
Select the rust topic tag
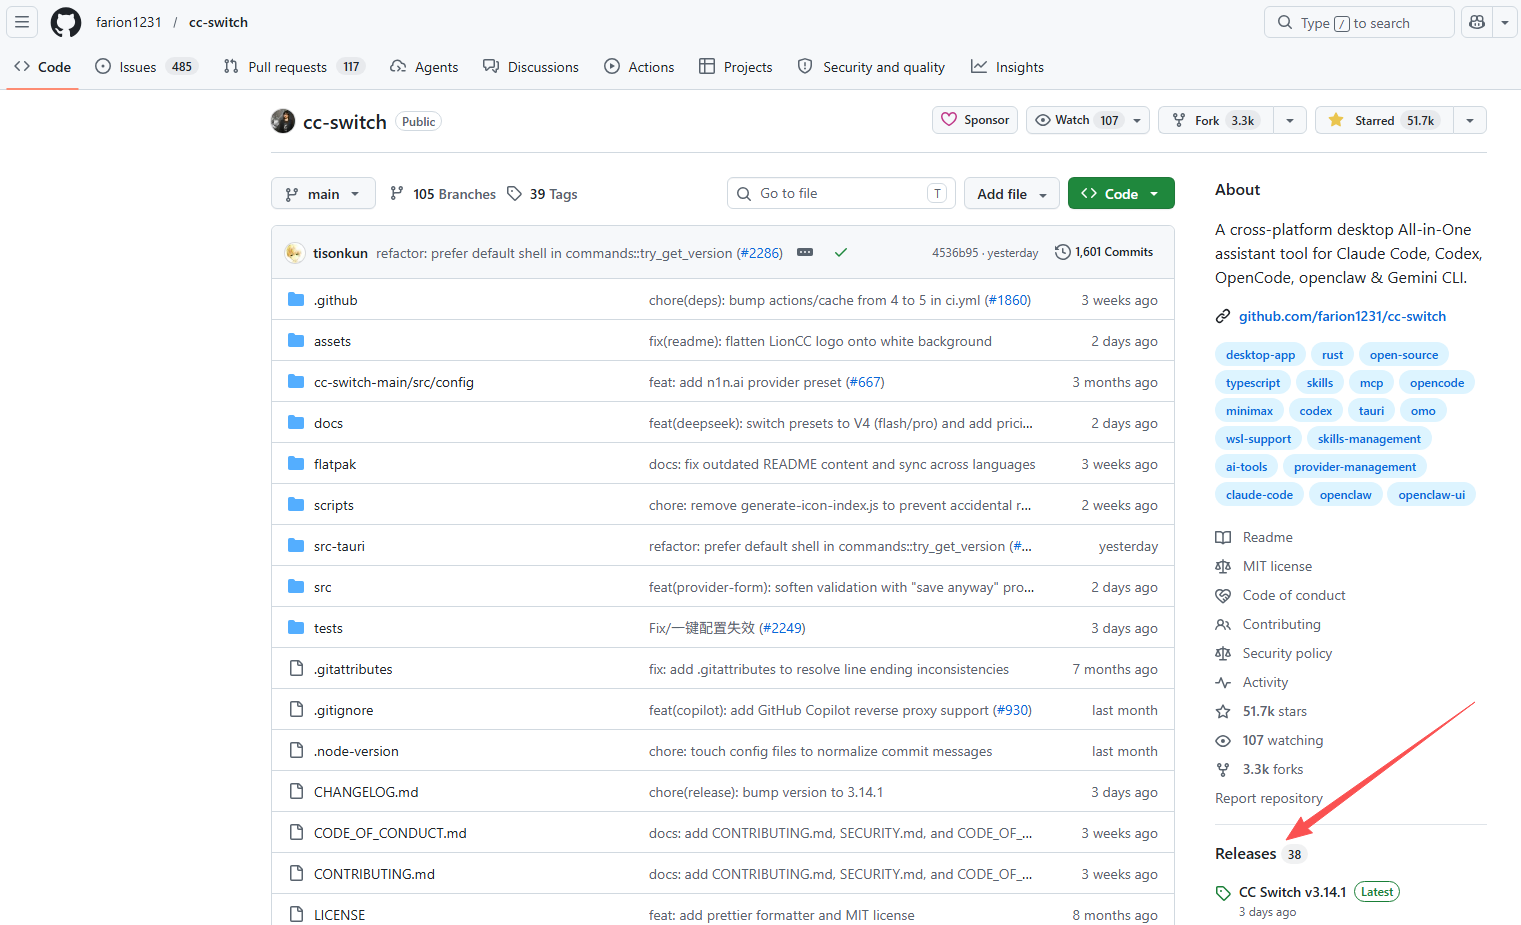[1332, 355]
